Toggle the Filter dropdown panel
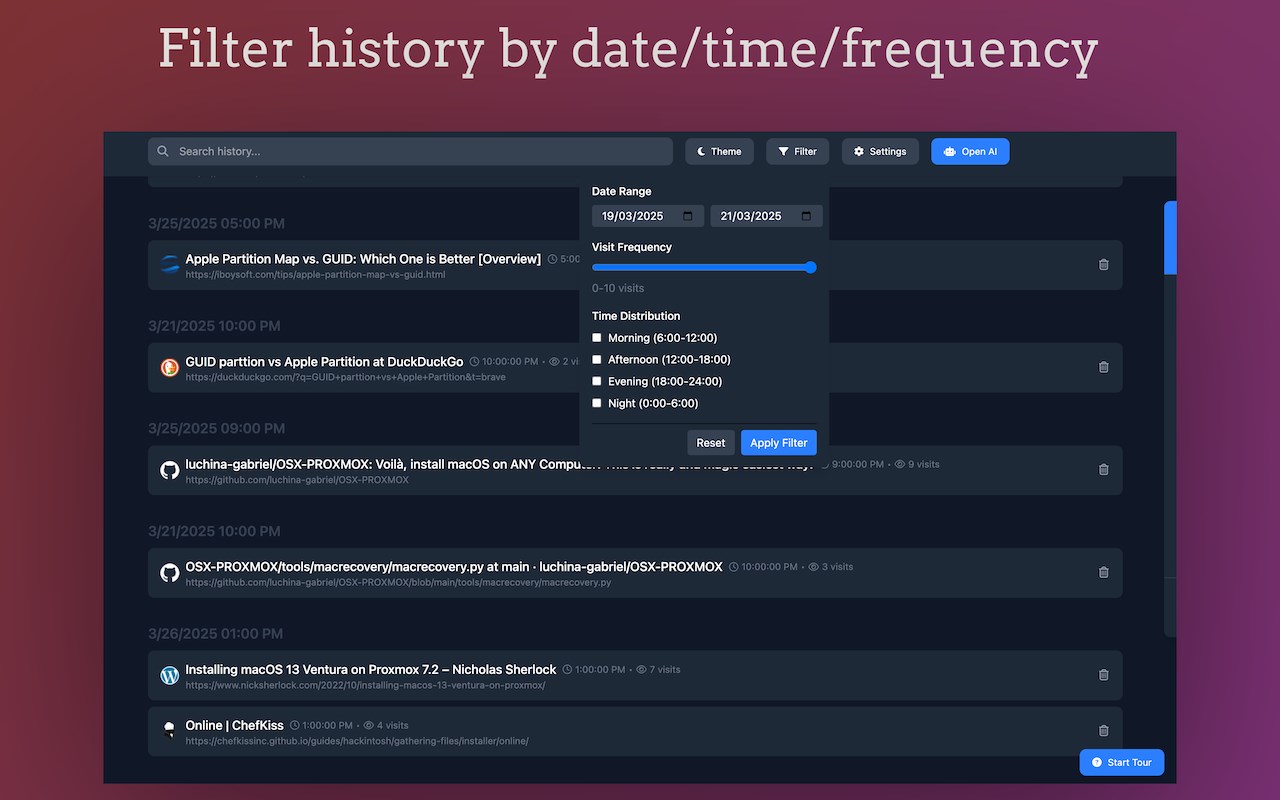The image size is (1280, 800). click(x=797, y=152)
